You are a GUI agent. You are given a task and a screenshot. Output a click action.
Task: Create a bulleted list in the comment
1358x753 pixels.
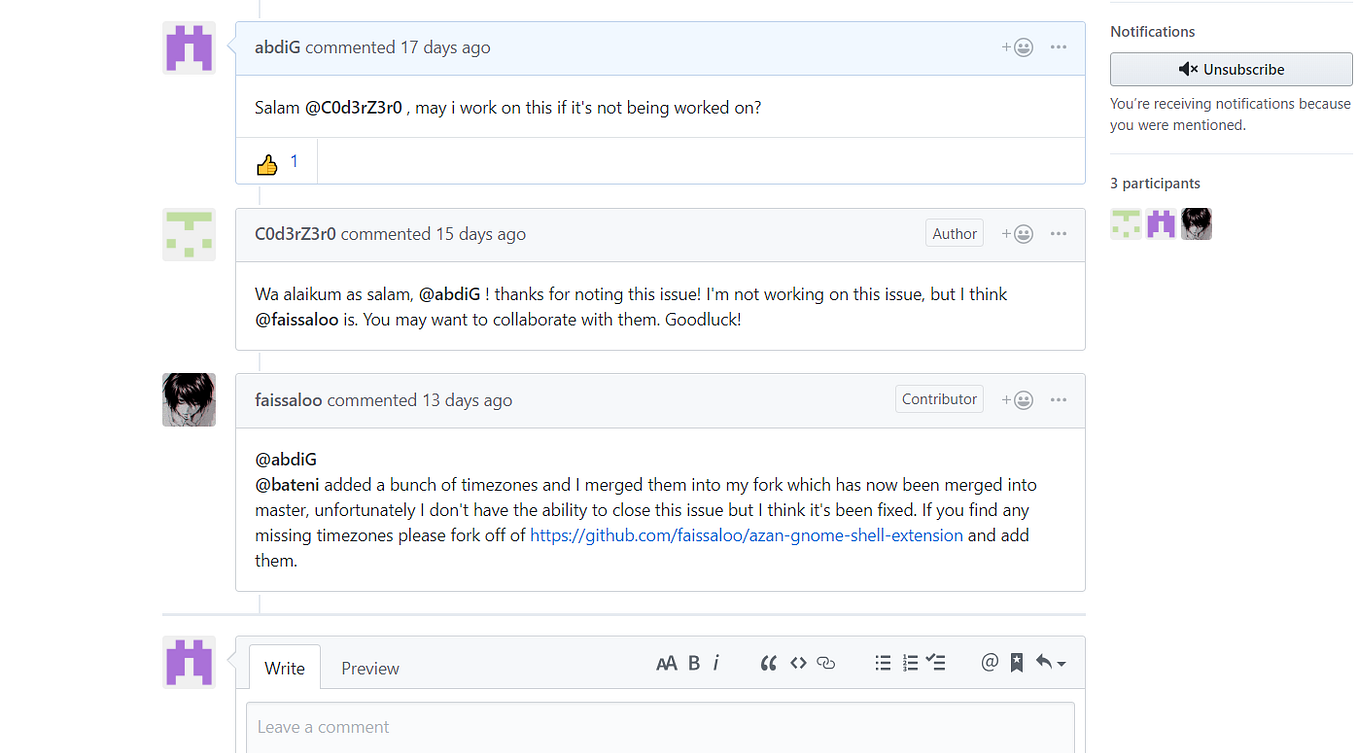coord(883,662)
